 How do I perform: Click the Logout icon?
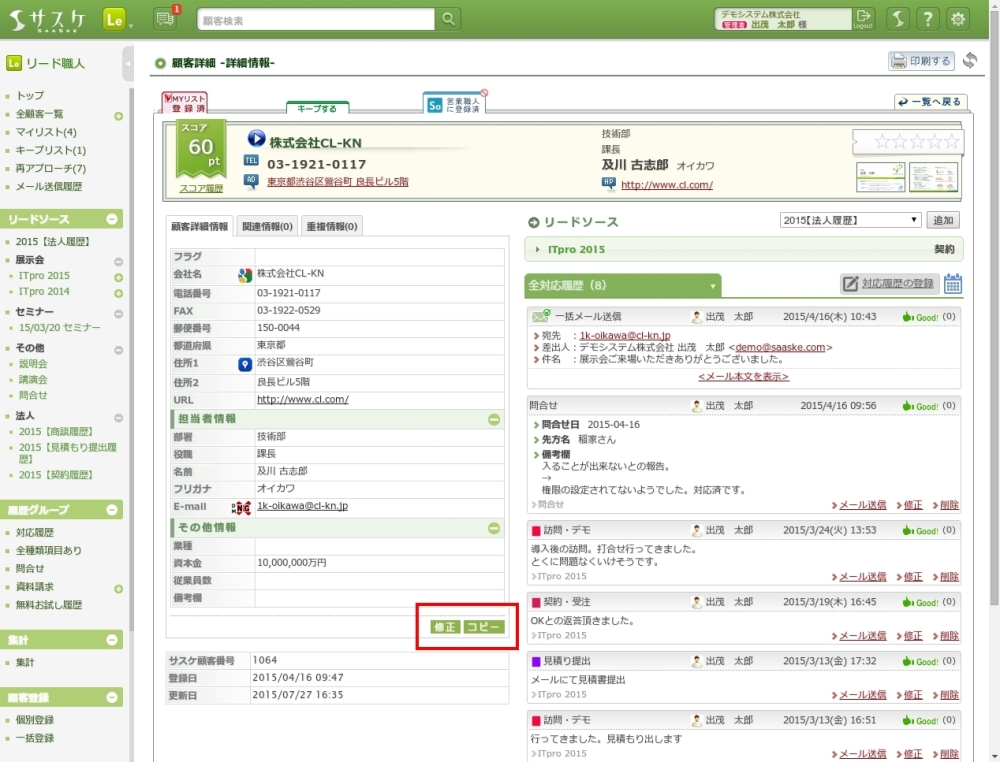863,19
